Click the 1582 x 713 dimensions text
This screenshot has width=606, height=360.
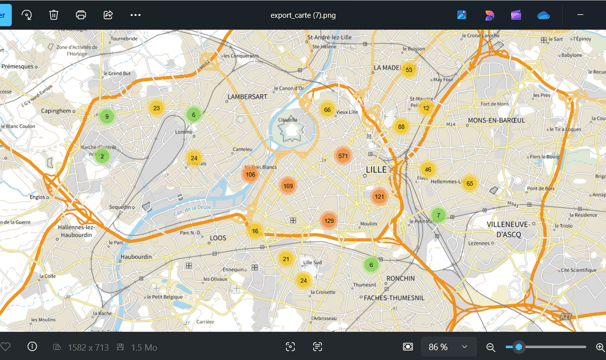[x=88, y=348]
